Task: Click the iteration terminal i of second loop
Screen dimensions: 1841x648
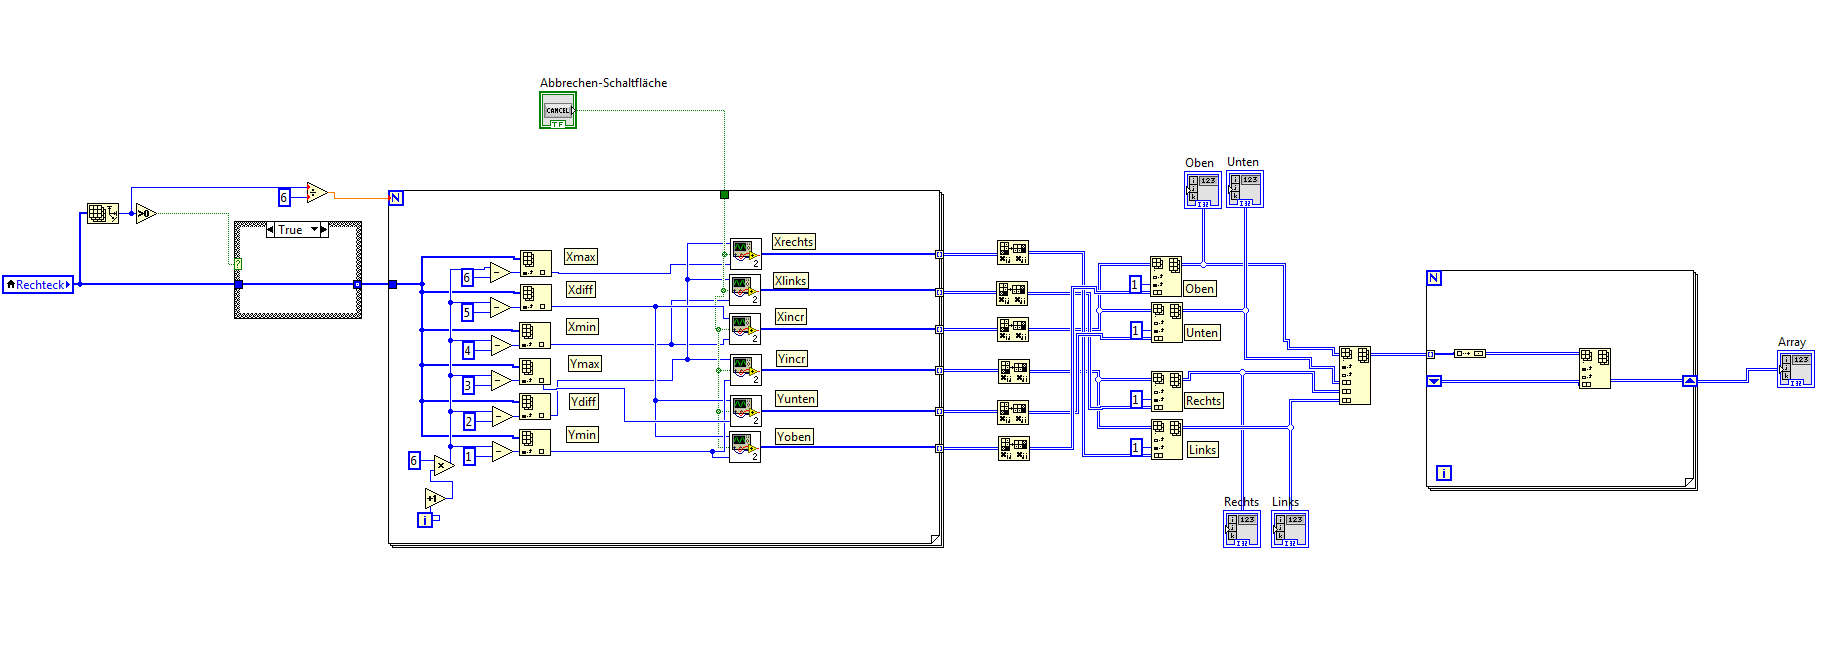Action: coord(1444,473)
